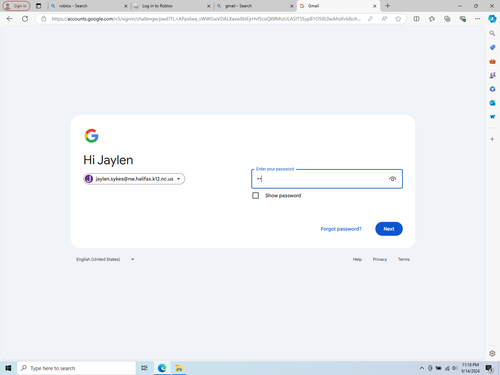This screenshot has height=375, width=500.
Task: Open the Terms link
Action: coord(404,259)
